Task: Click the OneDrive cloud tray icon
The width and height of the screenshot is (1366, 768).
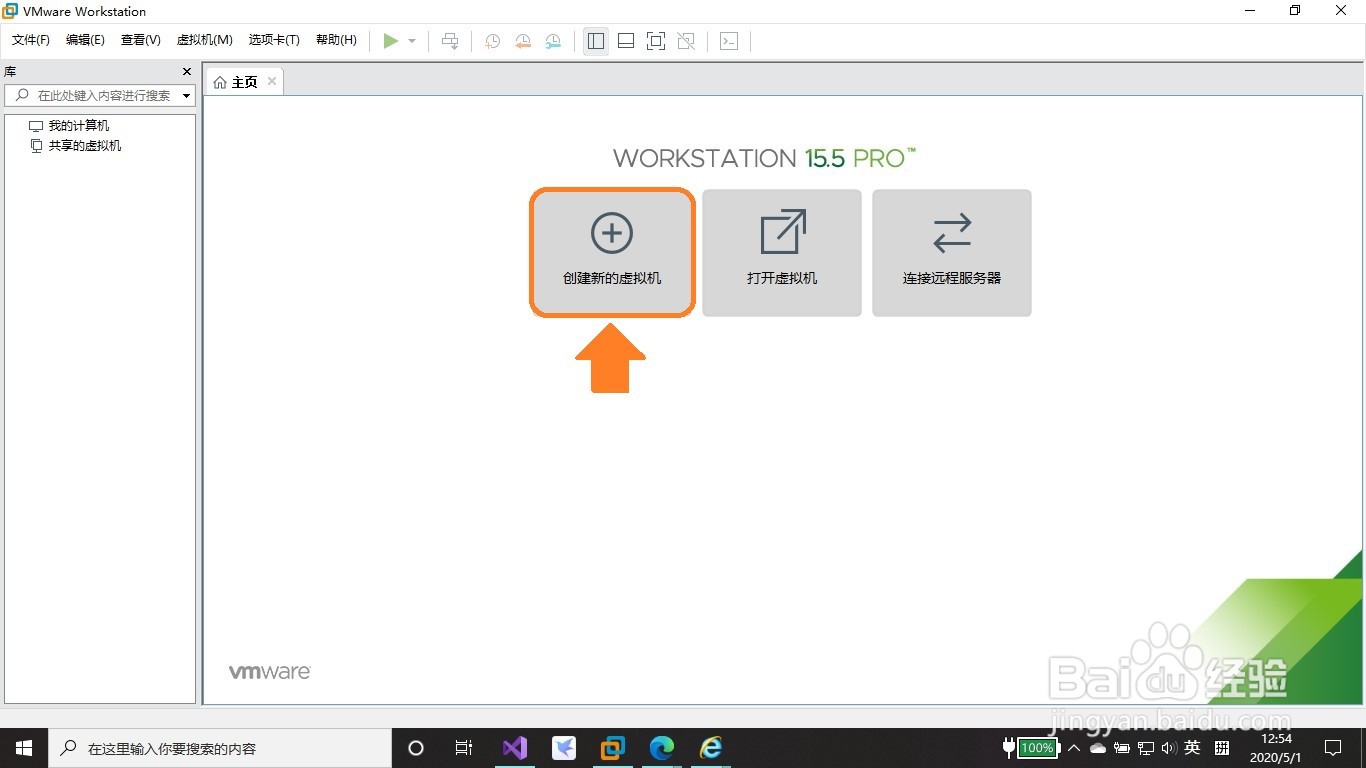Action: 1097,748
